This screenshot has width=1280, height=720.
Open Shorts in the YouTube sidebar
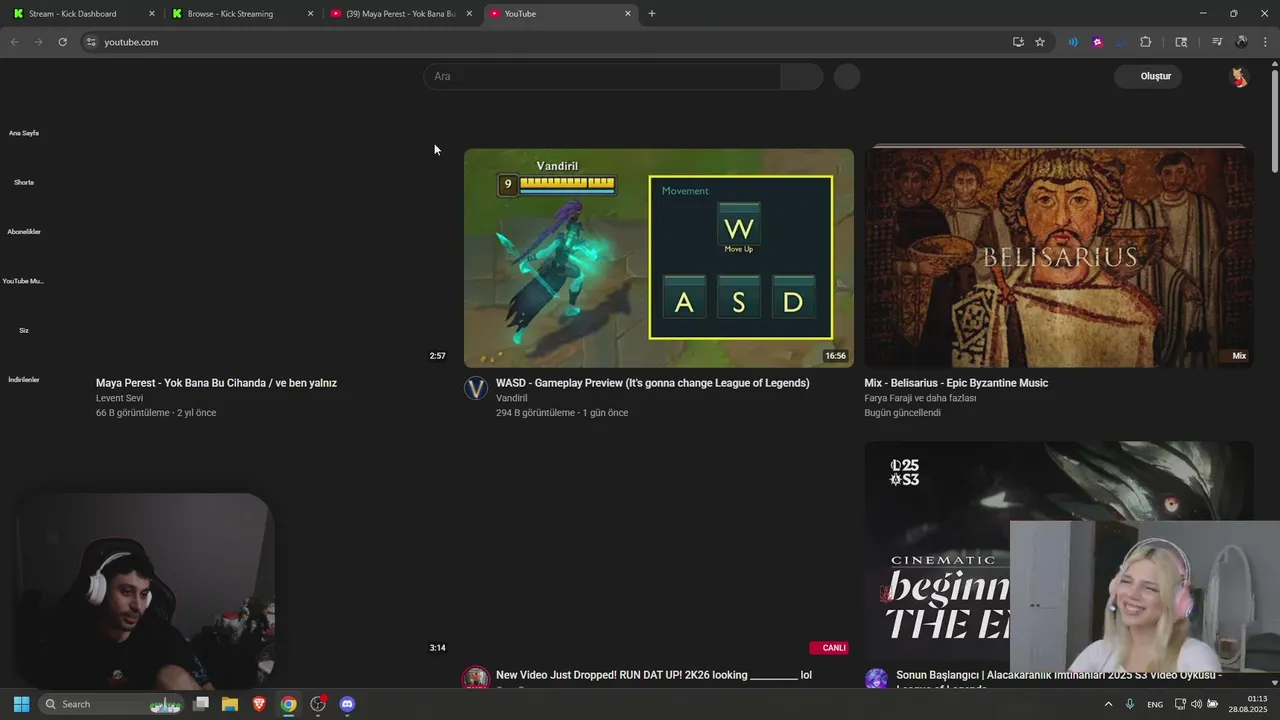pos(24,182)
